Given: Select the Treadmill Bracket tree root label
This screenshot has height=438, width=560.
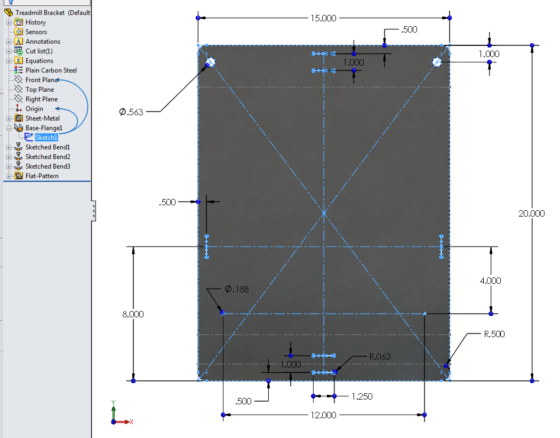Looking at the screenshot, I should [53, 13].
